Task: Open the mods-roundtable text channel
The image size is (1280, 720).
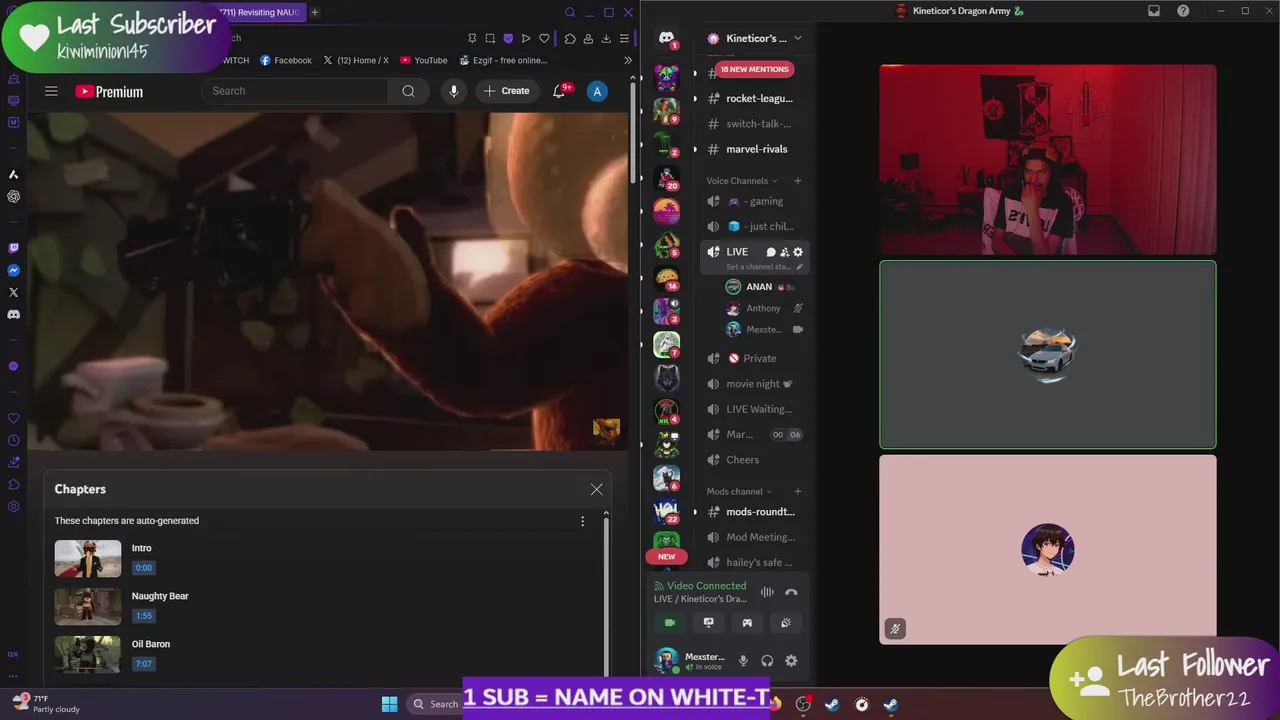Action: point(754,512)
